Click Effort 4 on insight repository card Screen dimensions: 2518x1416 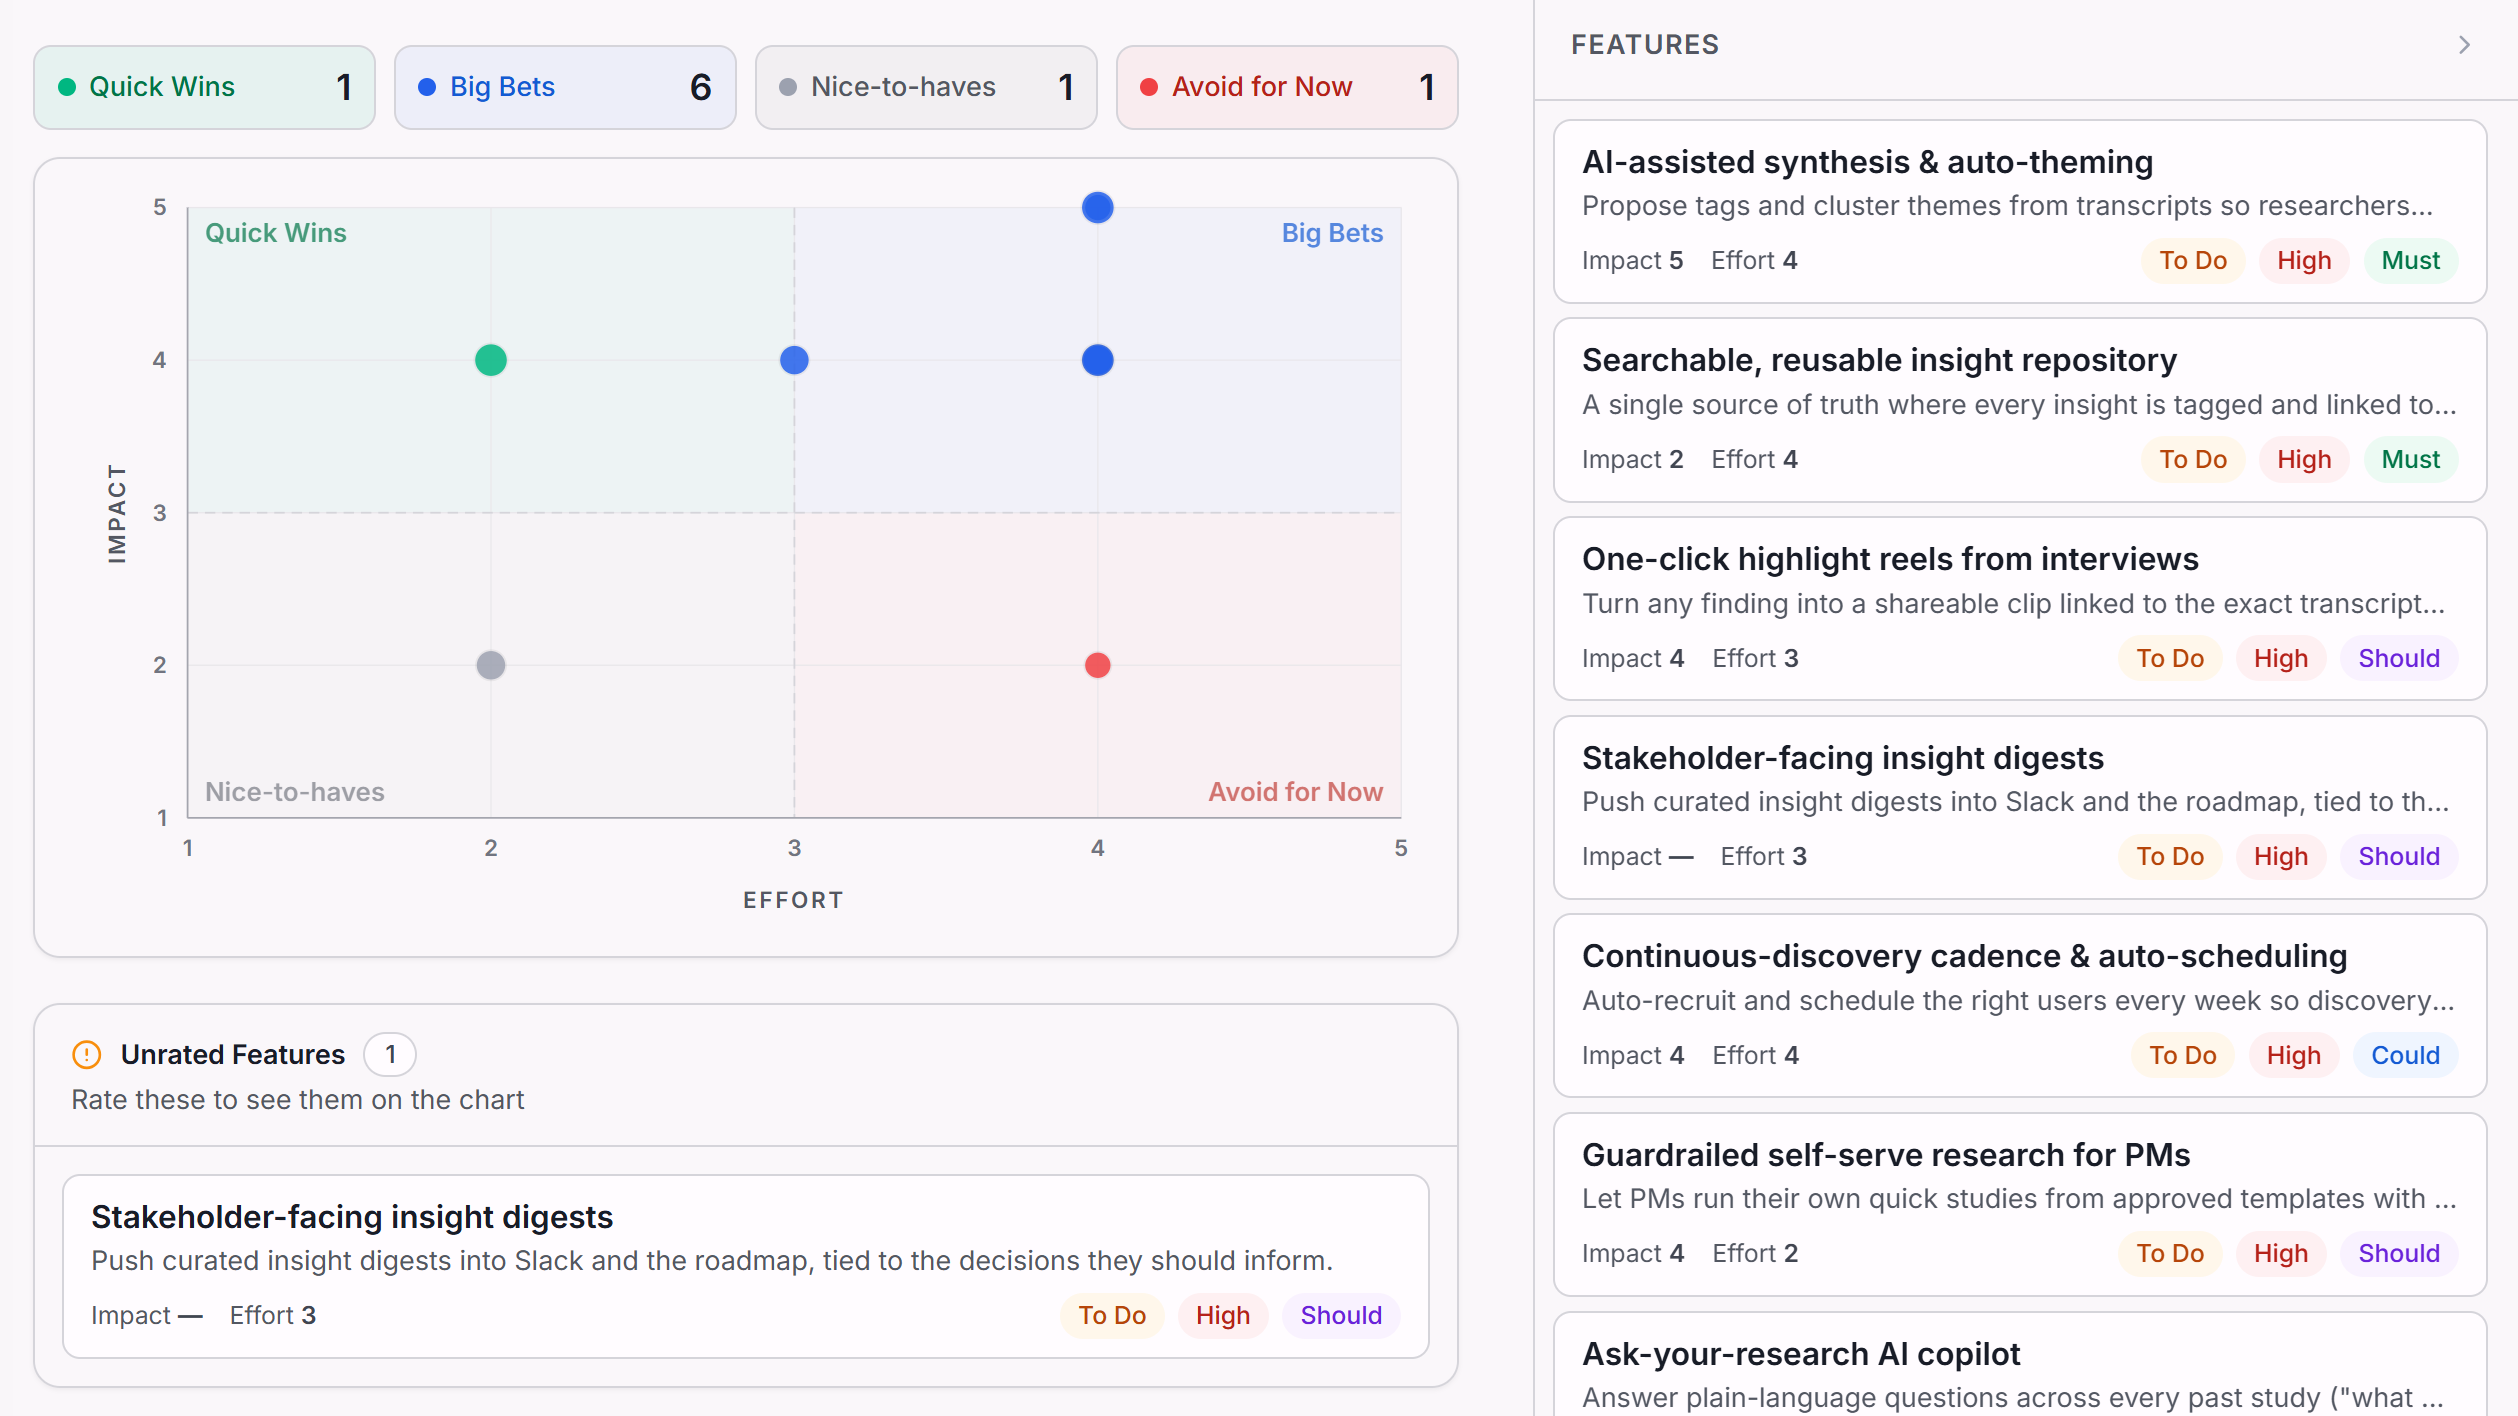pyautogui.click(x=1754, y=460)
